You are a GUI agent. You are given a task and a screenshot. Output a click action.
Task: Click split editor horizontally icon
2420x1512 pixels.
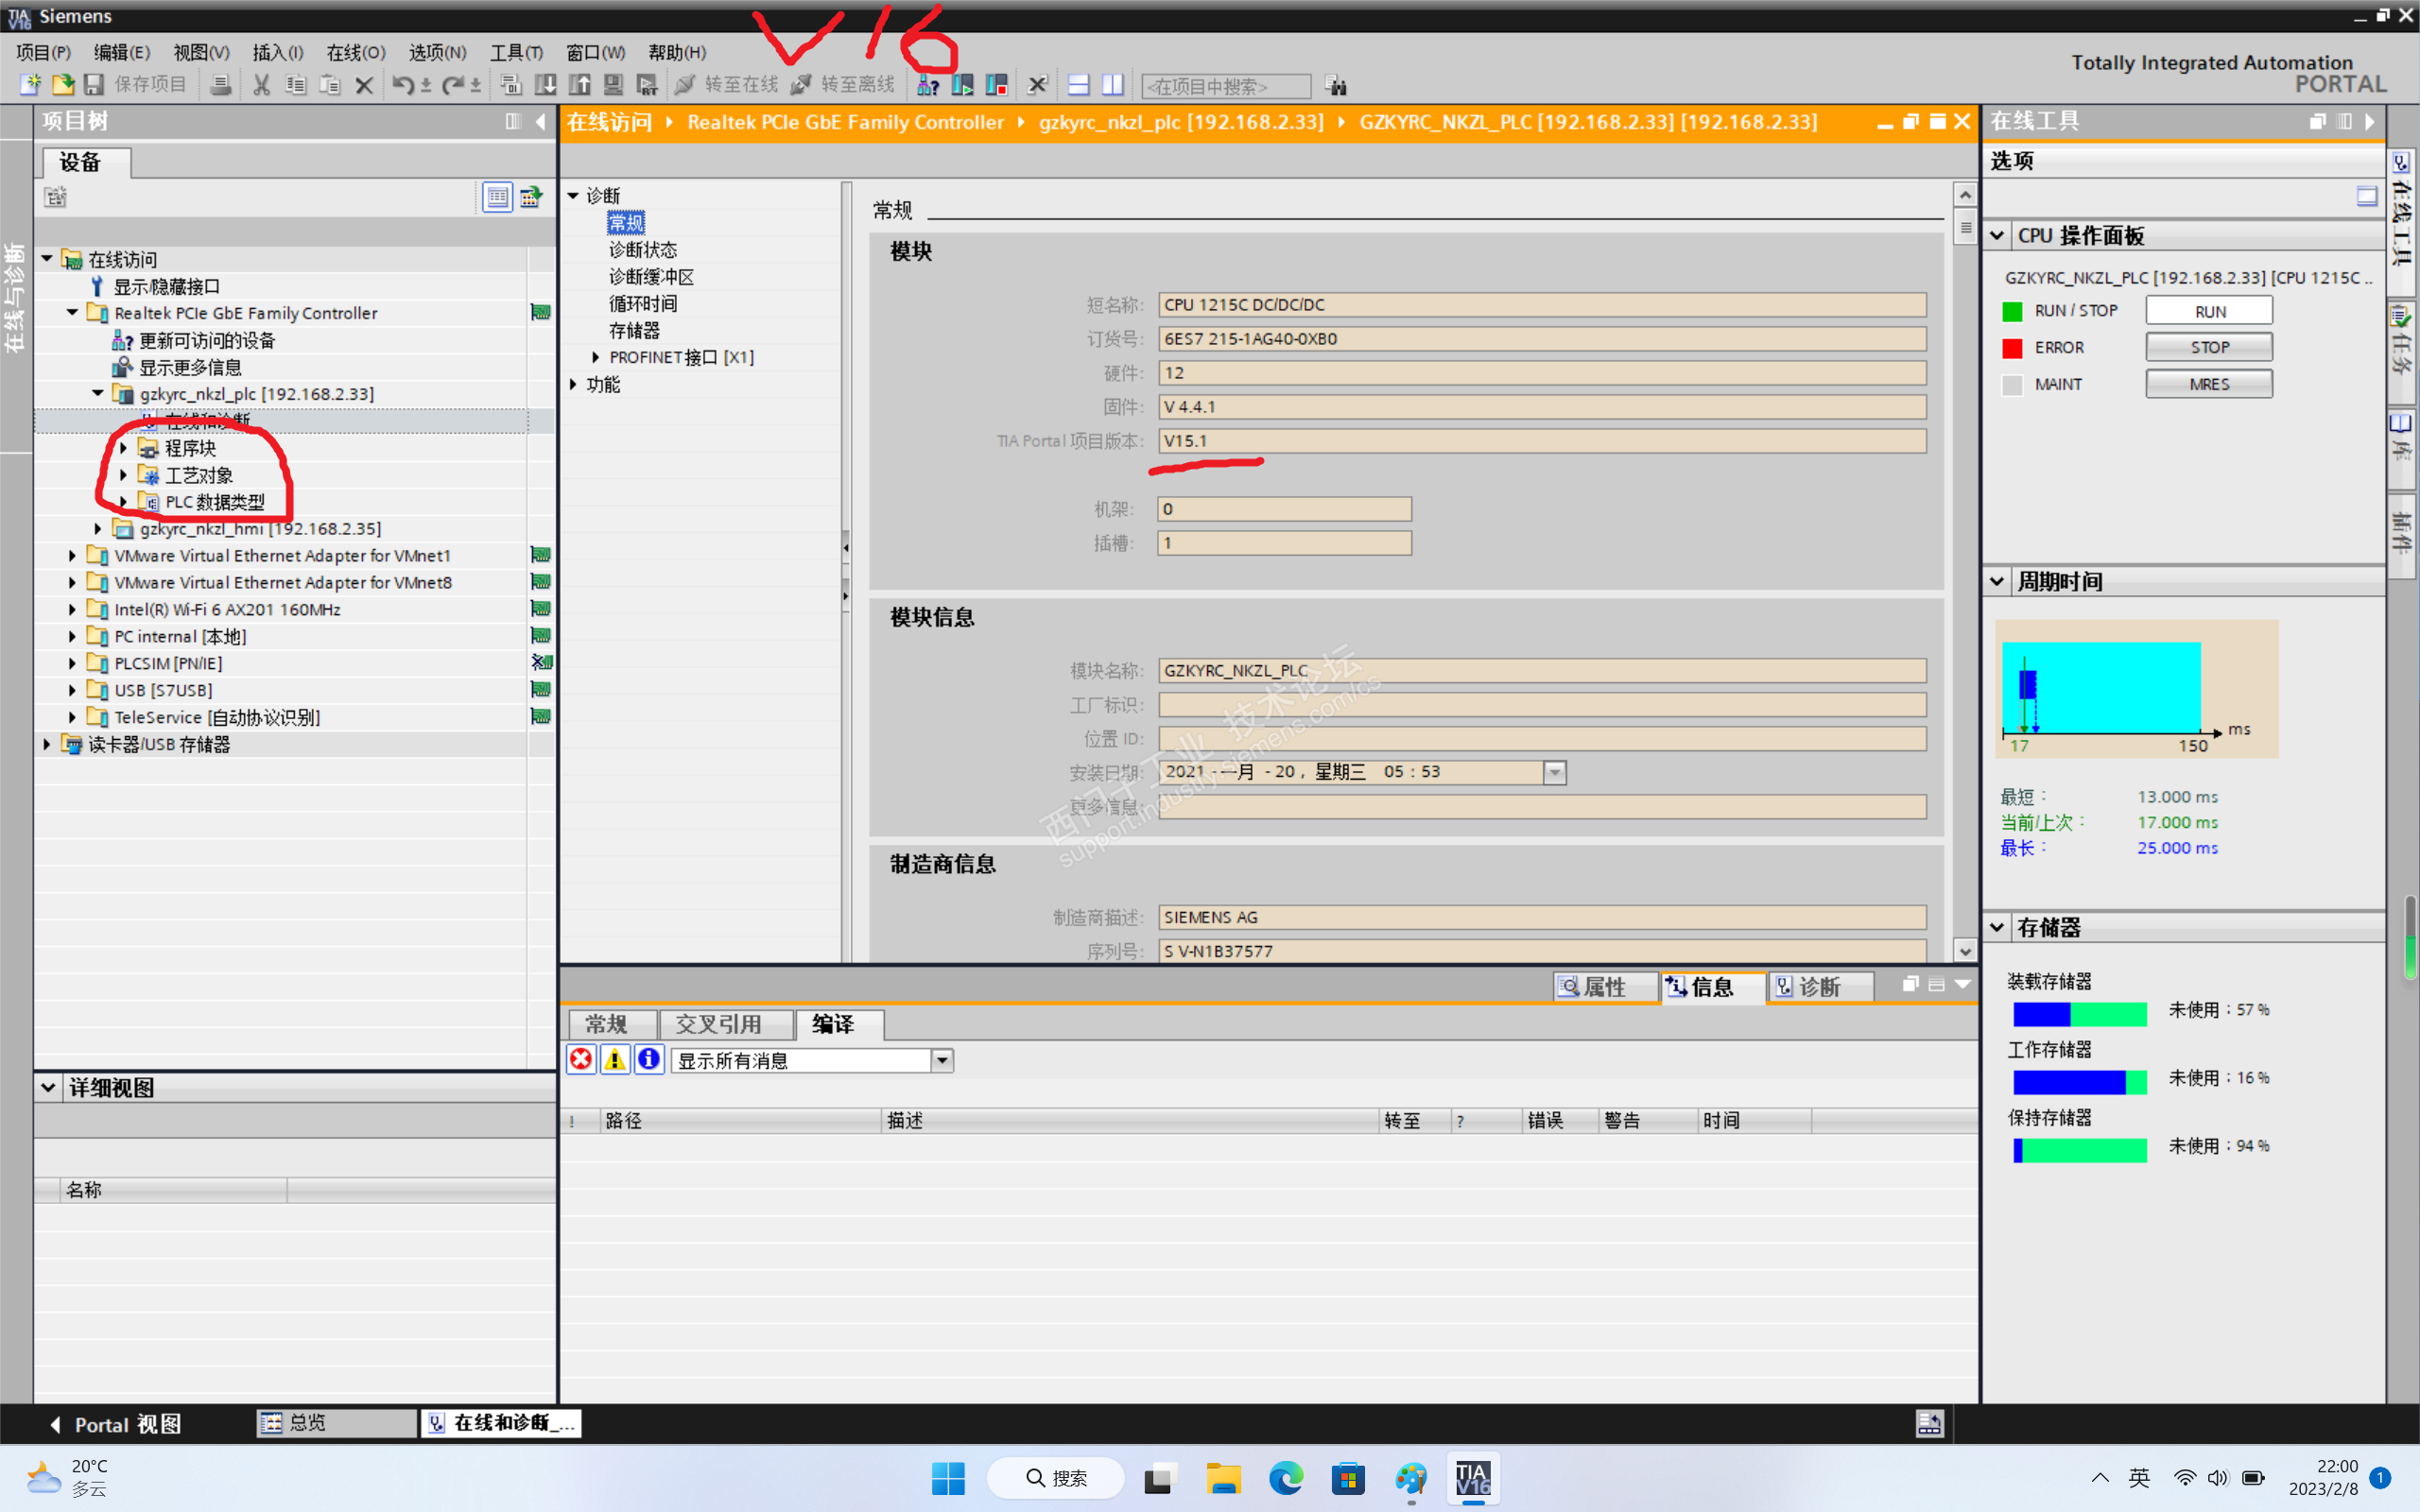pos(1078,86)
